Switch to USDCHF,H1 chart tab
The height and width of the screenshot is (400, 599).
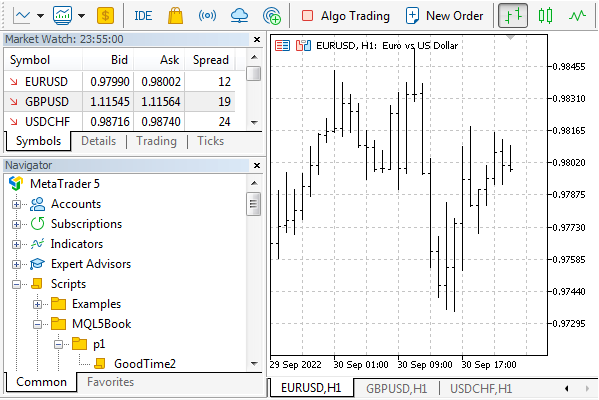[x=481, y=389]
